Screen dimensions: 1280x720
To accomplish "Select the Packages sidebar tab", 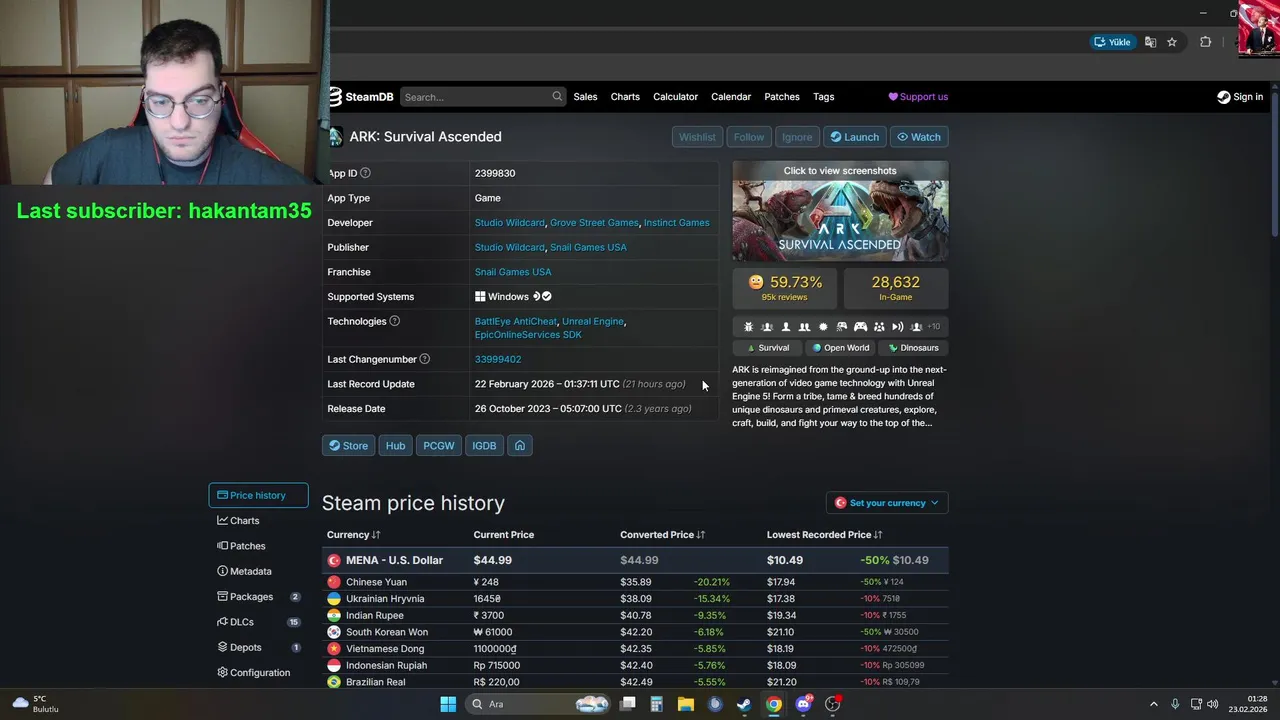I will (x=258, y=597).
